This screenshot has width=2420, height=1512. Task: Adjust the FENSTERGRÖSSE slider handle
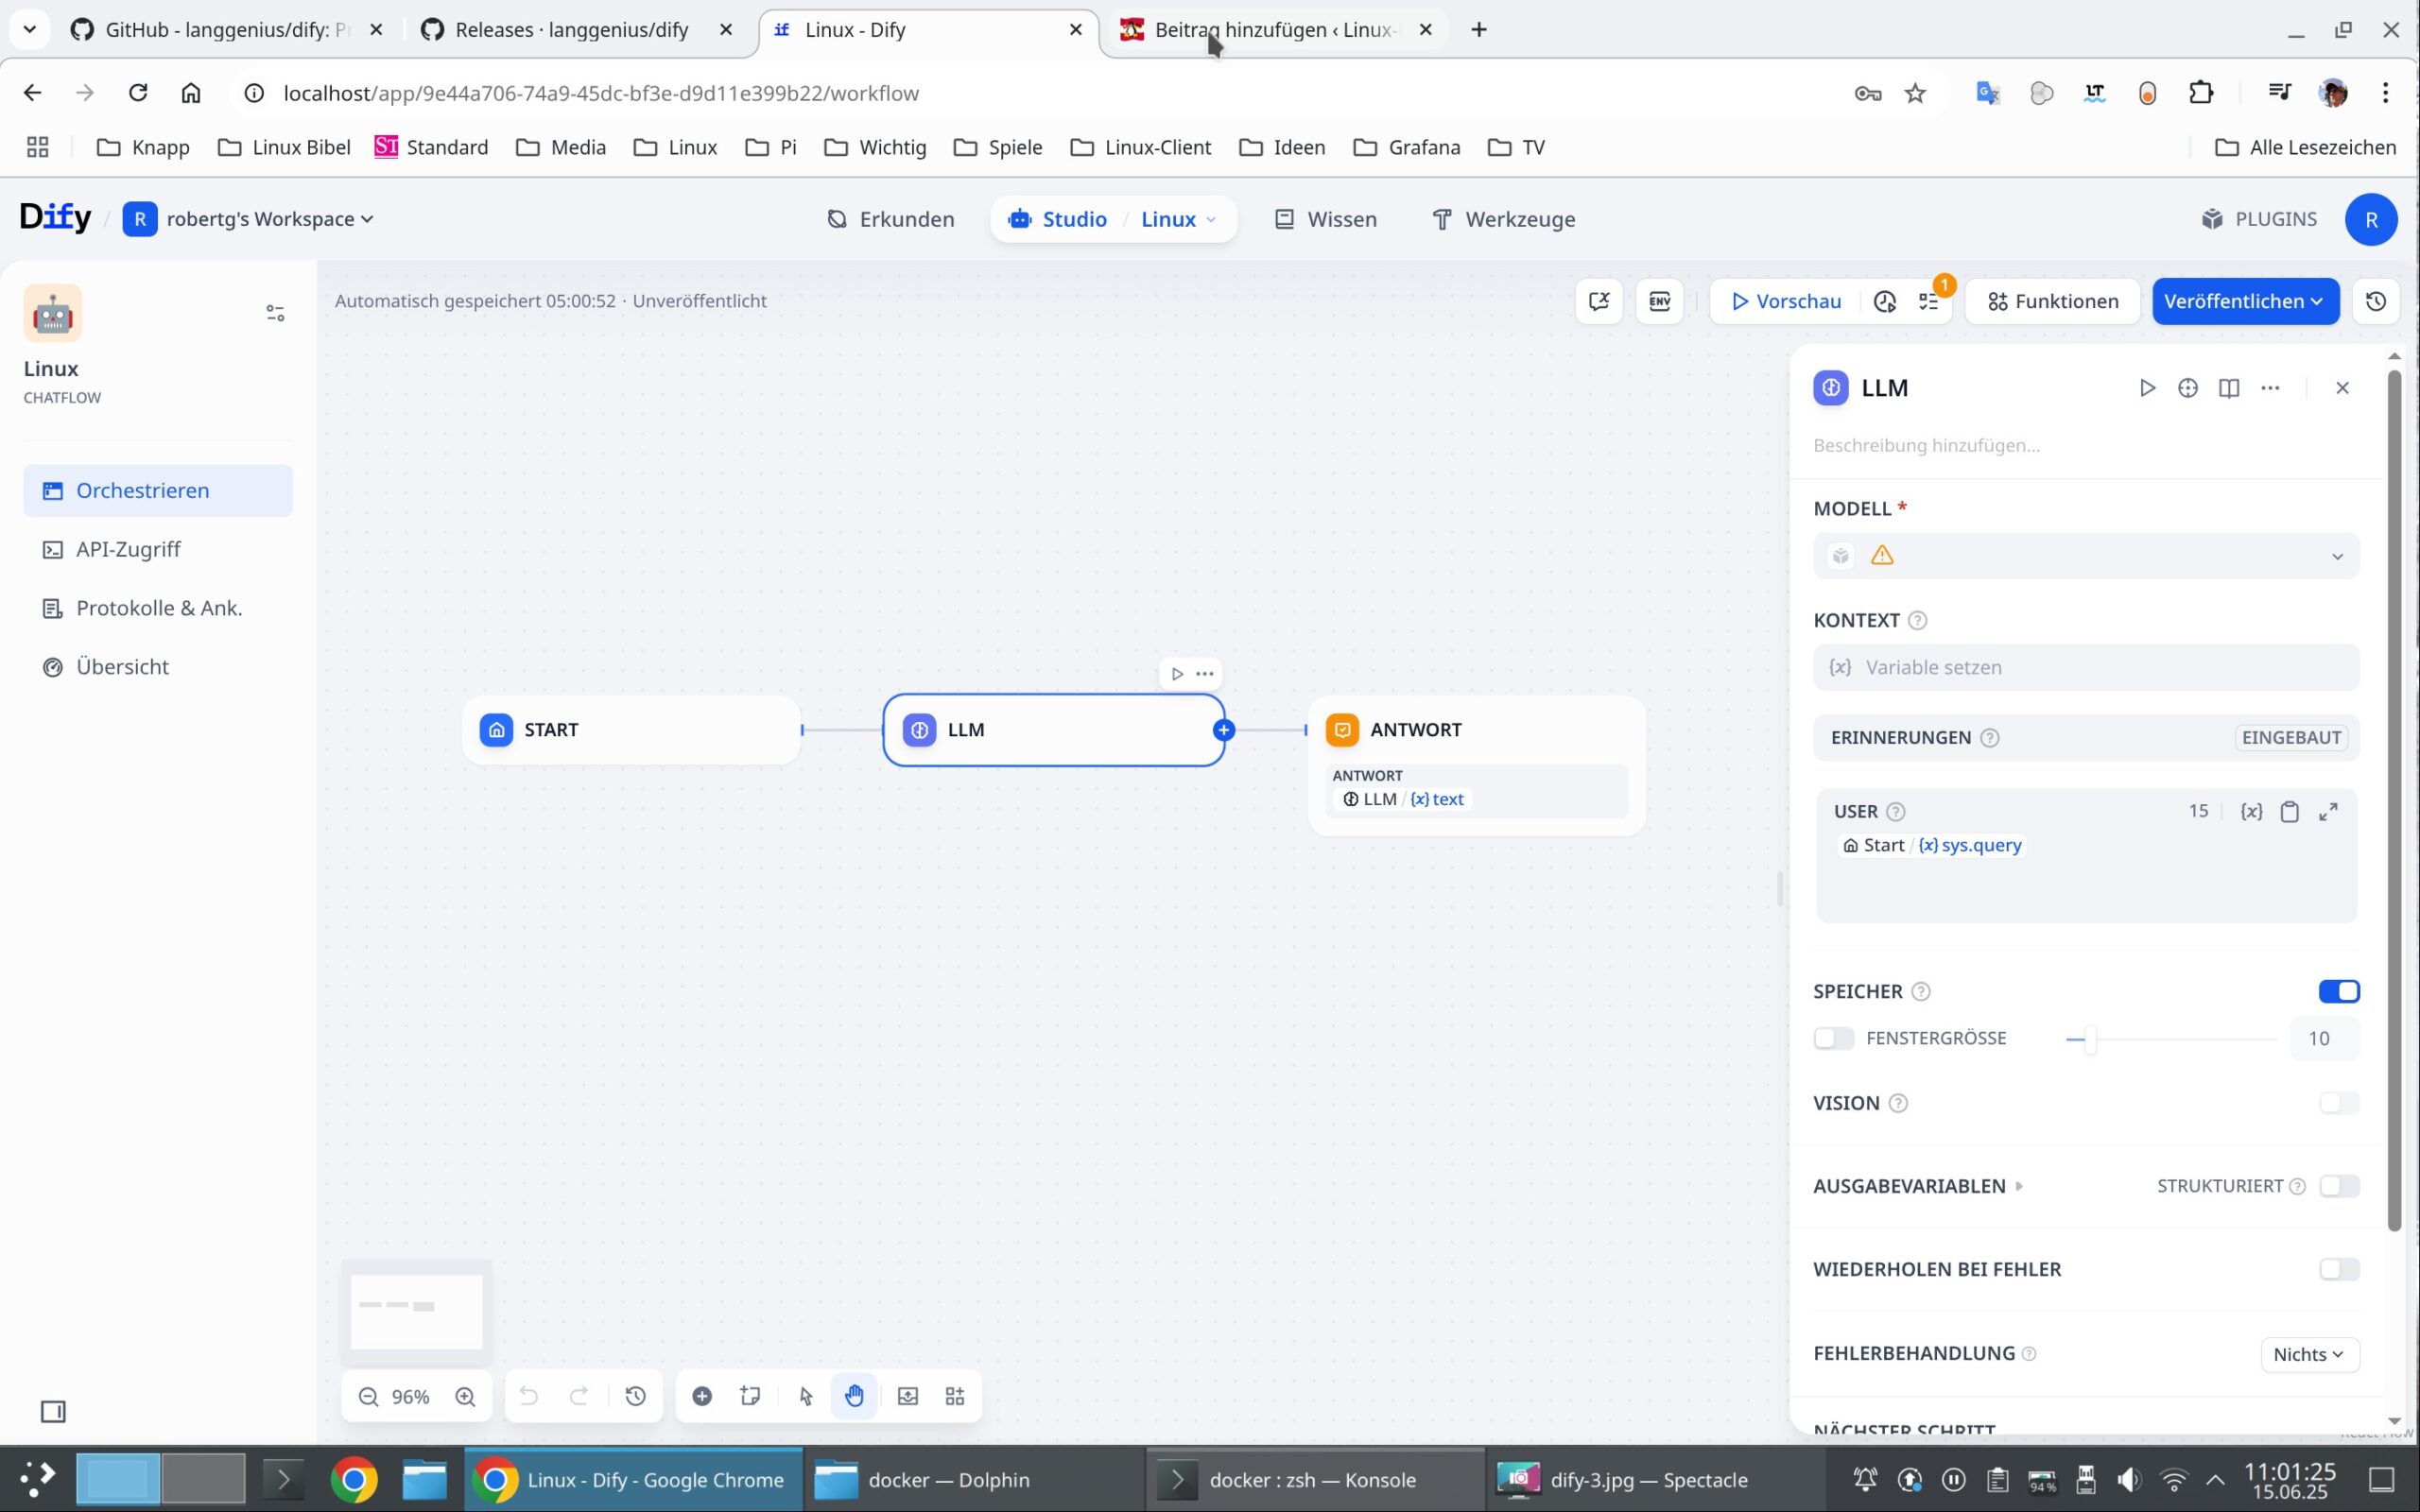2089,1039
